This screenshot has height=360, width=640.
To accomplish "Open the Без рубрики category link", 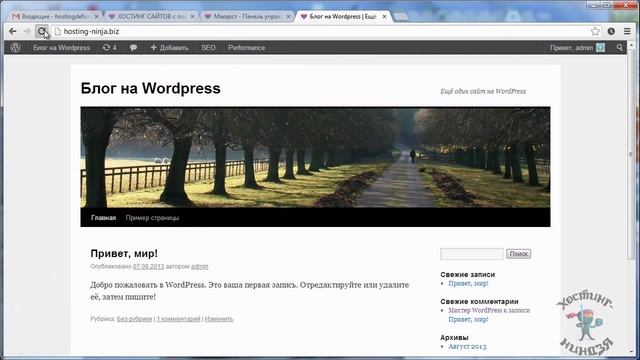I will point(134,319).
